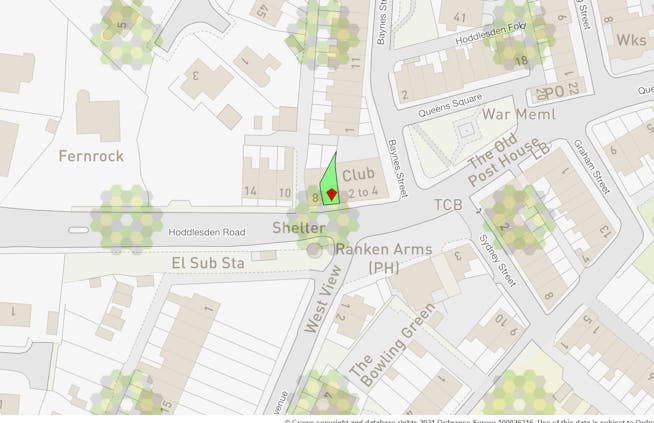Click building number 14 on Hoddlesden Road

click(x=250, y=191)
